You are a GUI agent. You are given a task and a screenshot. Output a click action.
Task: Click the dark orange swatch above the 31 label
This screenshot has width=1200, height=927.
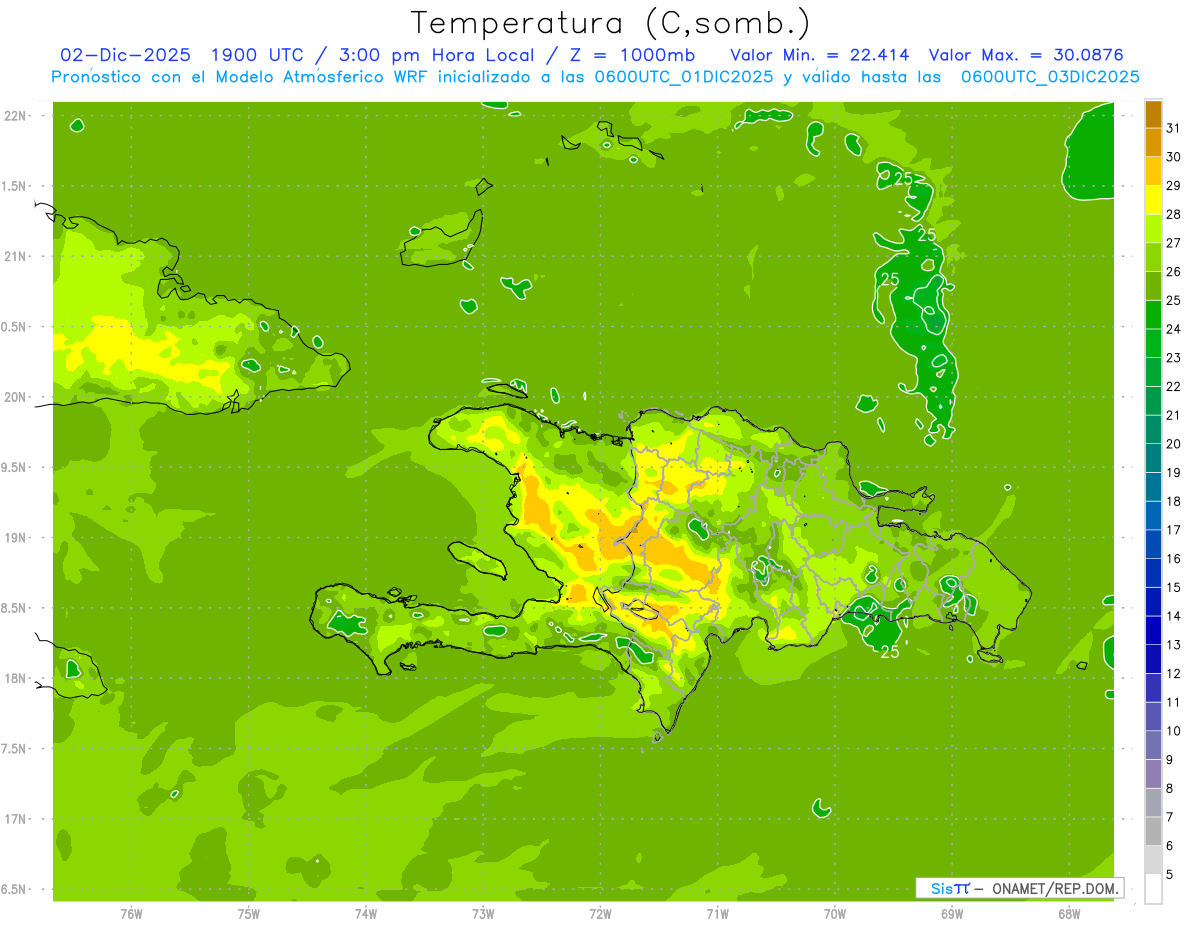point(1153,114)
